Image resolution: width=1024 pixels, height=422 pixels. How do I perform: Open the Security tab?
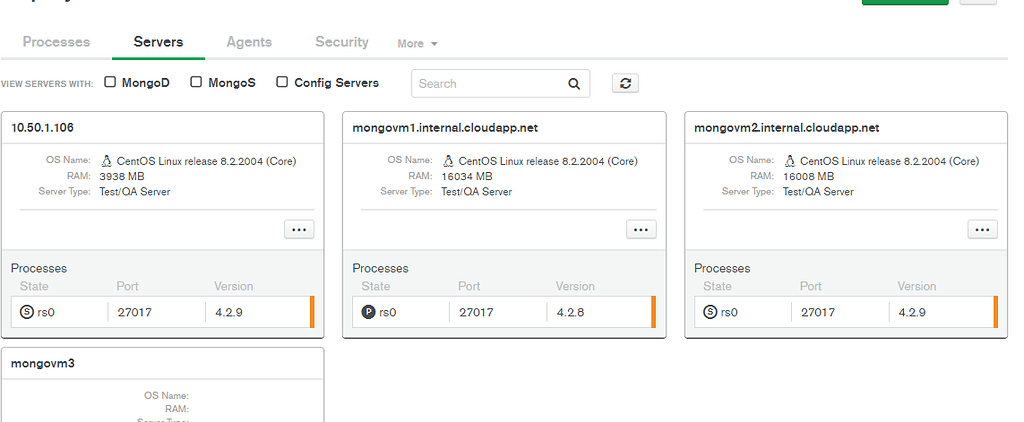(342, 42)
